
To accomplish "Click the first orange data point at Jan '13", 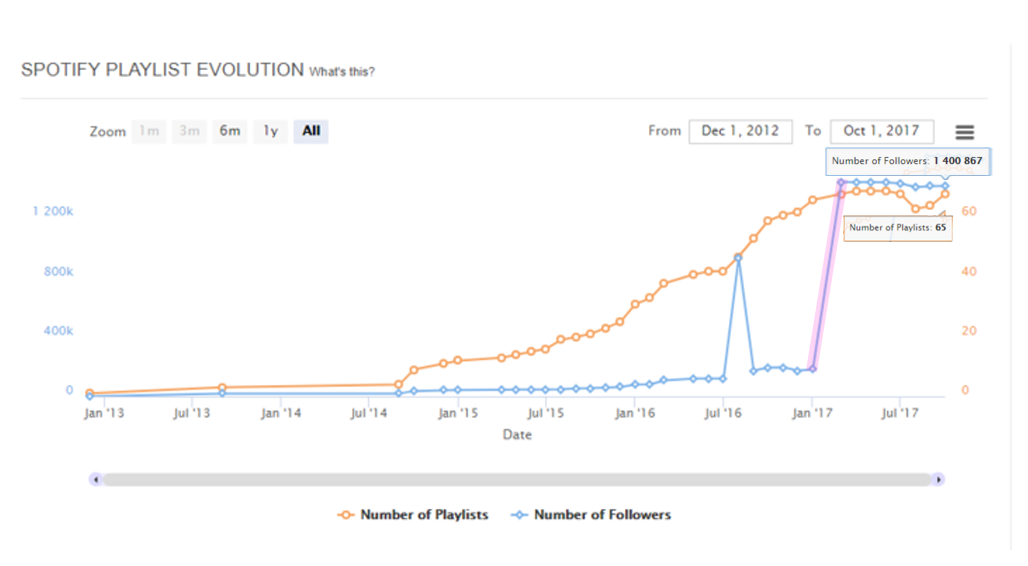I will click(90, 393).
